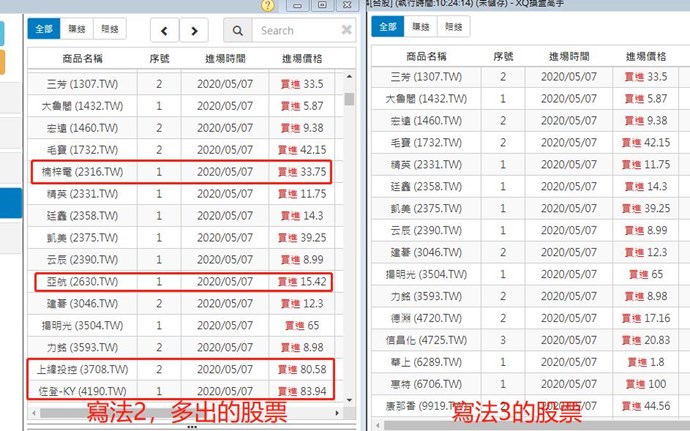Viewport: 690px width, 431px height.
Task: Click 德淵 (4720.TW) in the right window
Action: pyautogui.click(x=426, y=318)
